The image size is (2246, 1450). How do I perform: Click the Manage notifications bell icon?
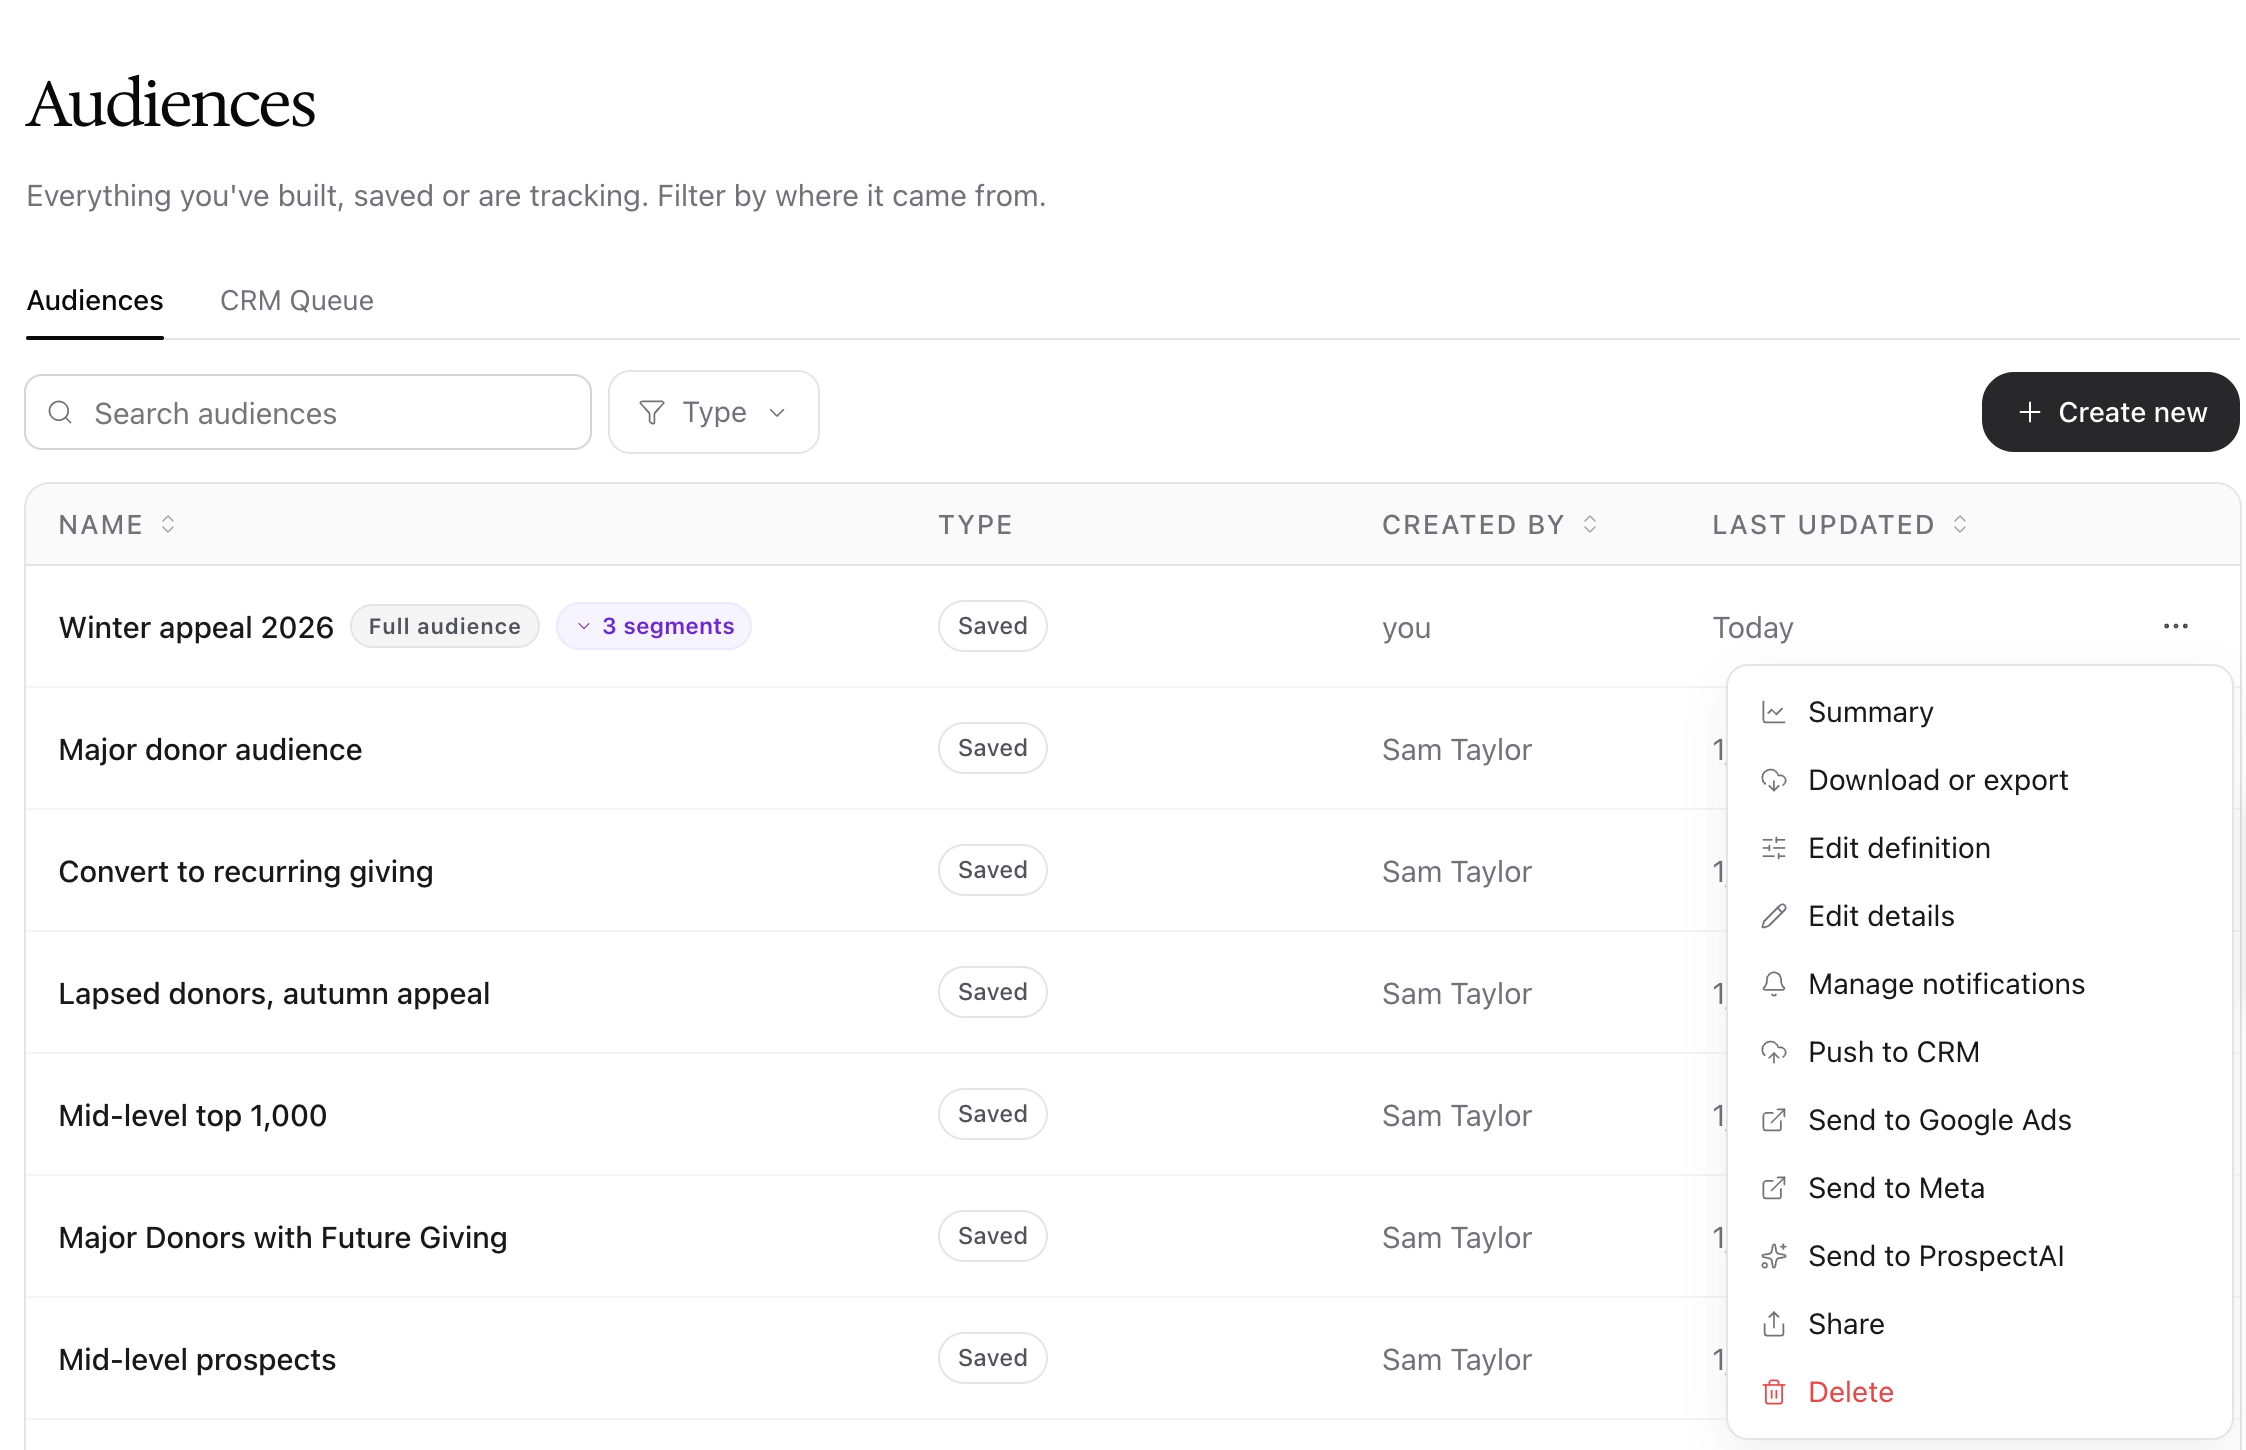click(1774, 984)
